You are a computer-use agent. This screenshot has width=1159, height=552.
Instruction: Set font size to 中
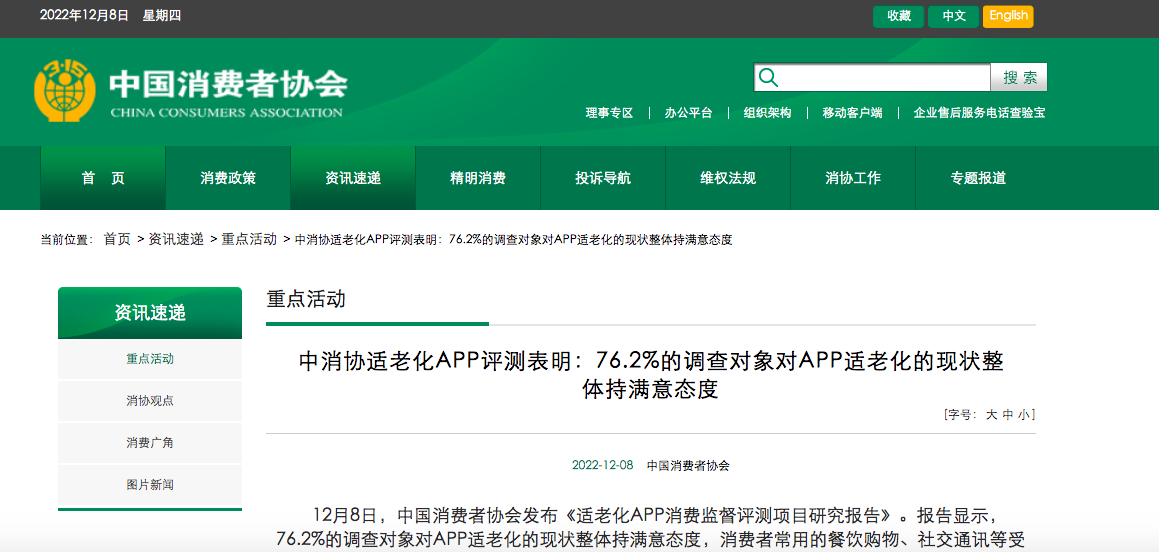(x=1007, y=415)
